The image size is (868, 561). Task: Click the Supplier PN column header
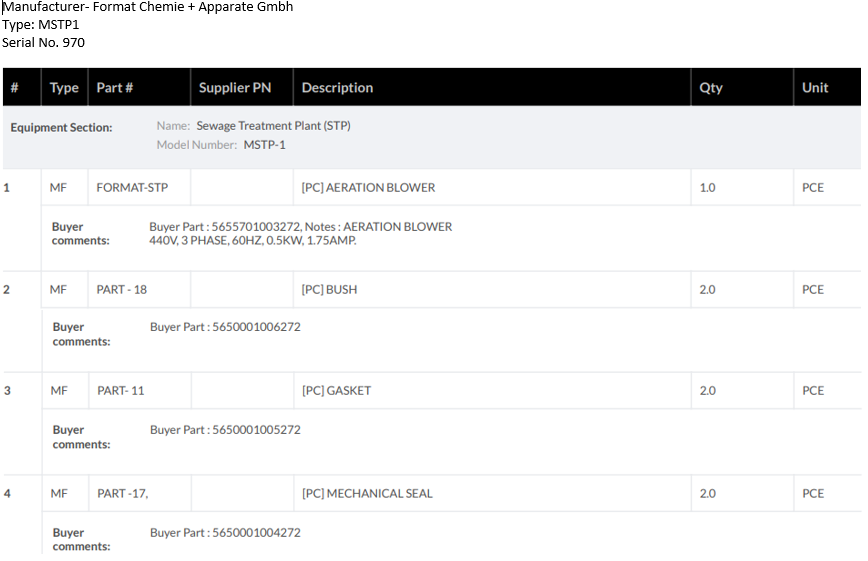click(235, 88)
